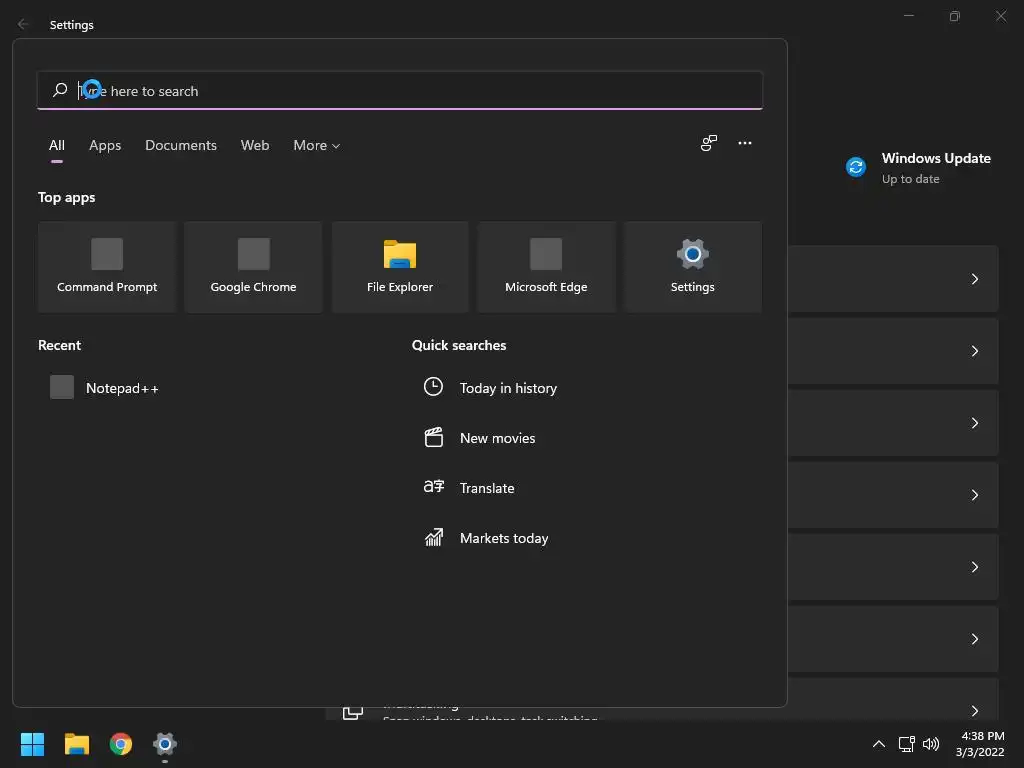Screen dimensions: 1024x768
Task: Show hidden tray icons chevron
Action: click(879, 744)
